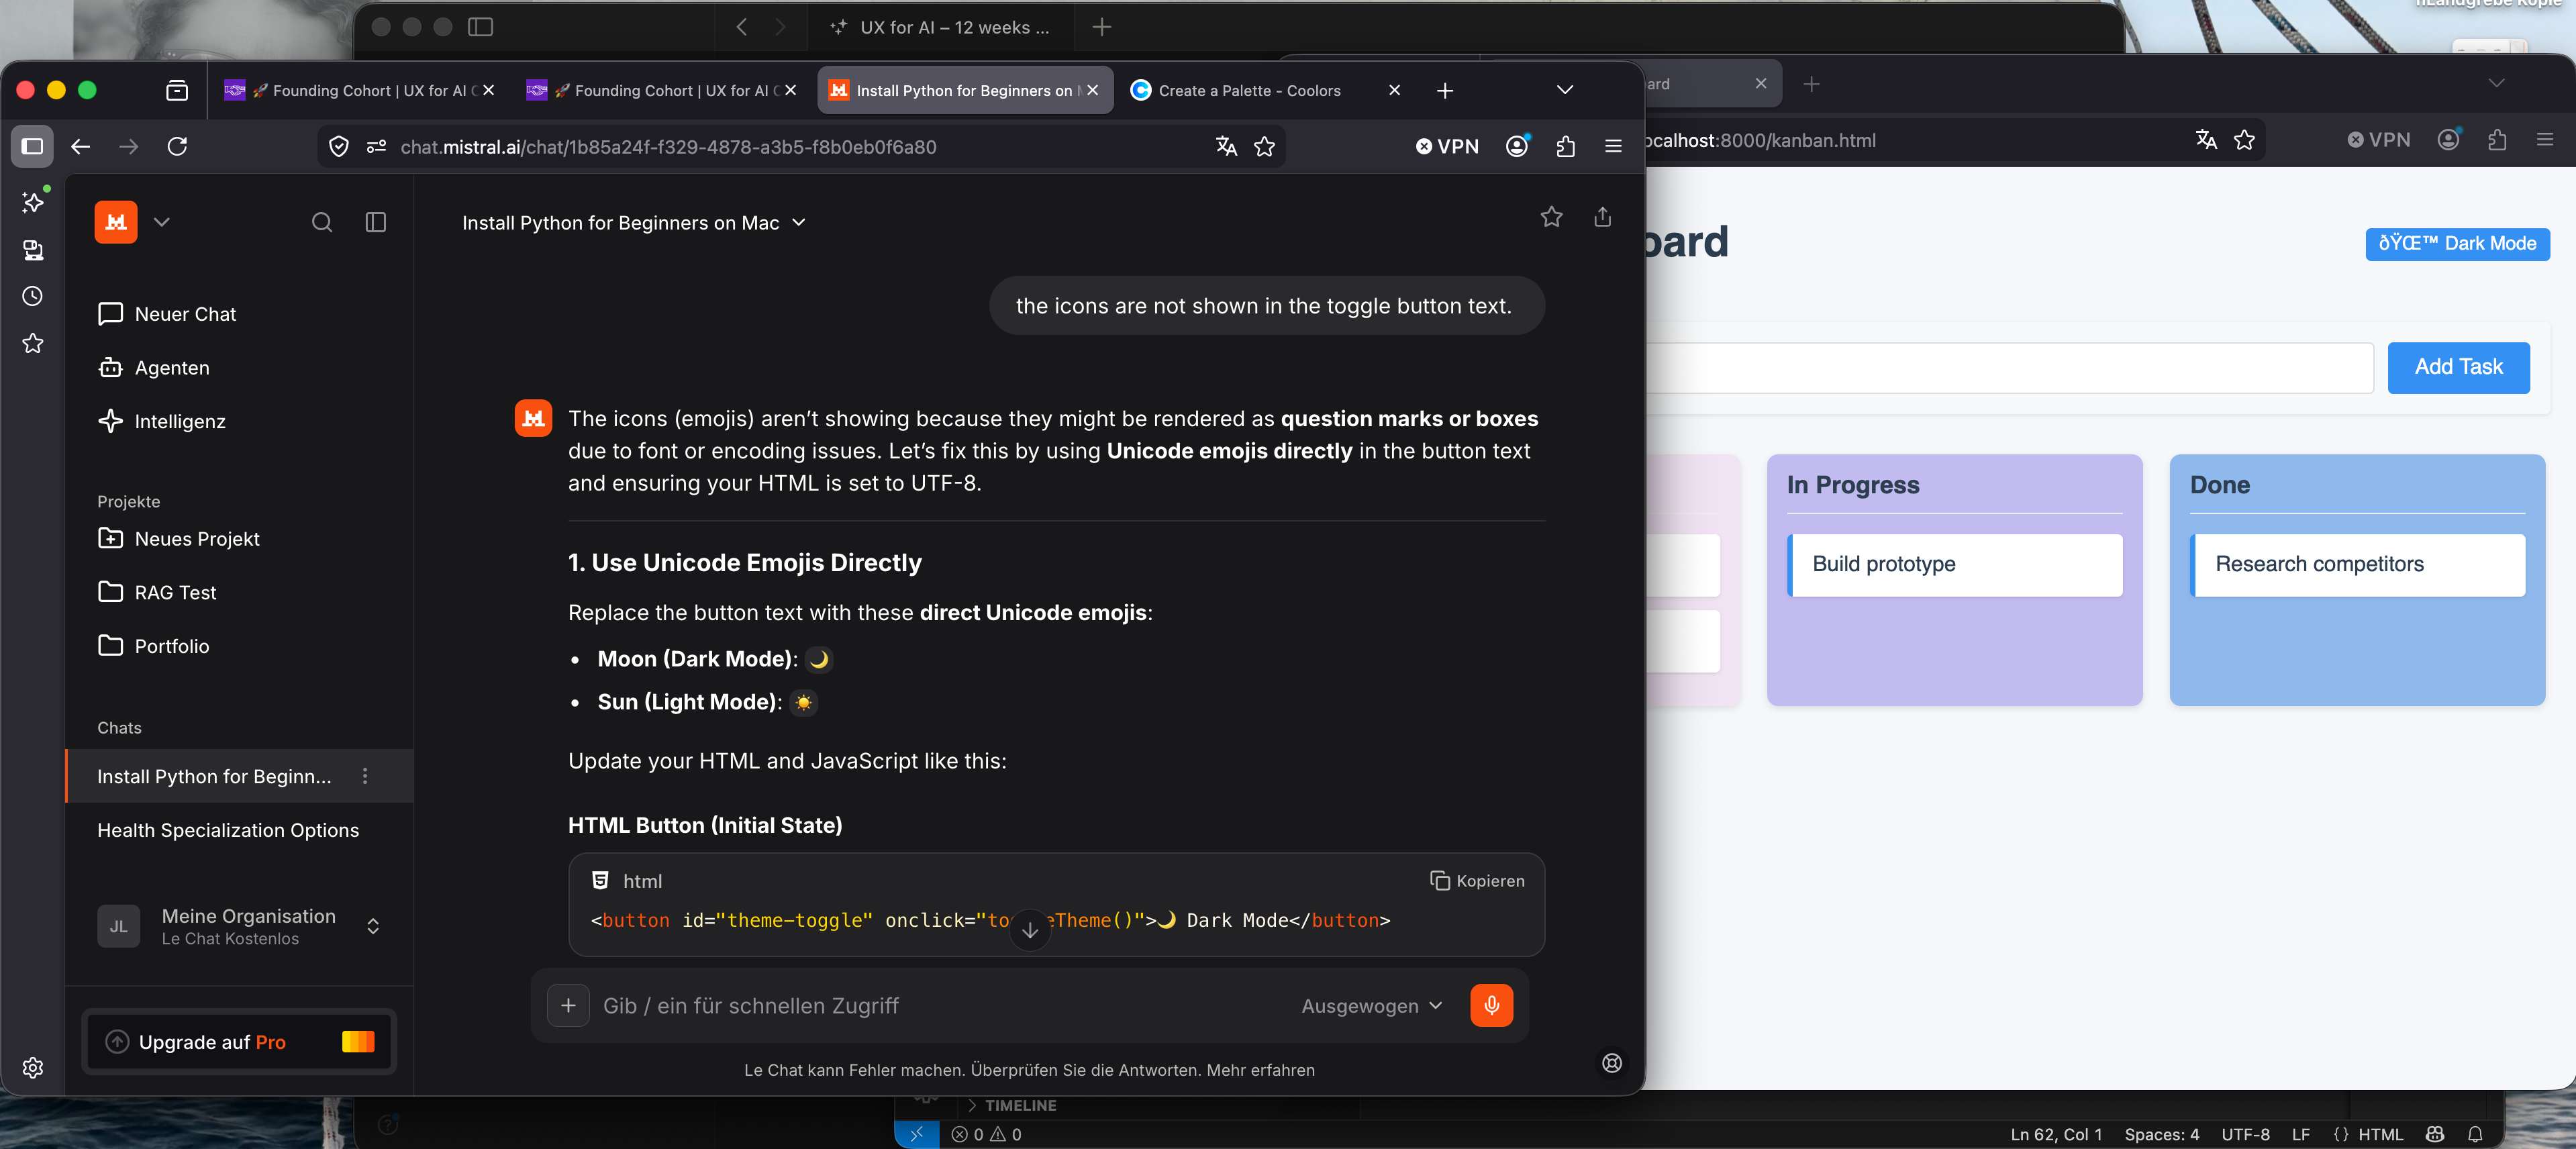The image size is (2576, 1149).
Task: Create a Neues Projekt
Action: (179, 539)
